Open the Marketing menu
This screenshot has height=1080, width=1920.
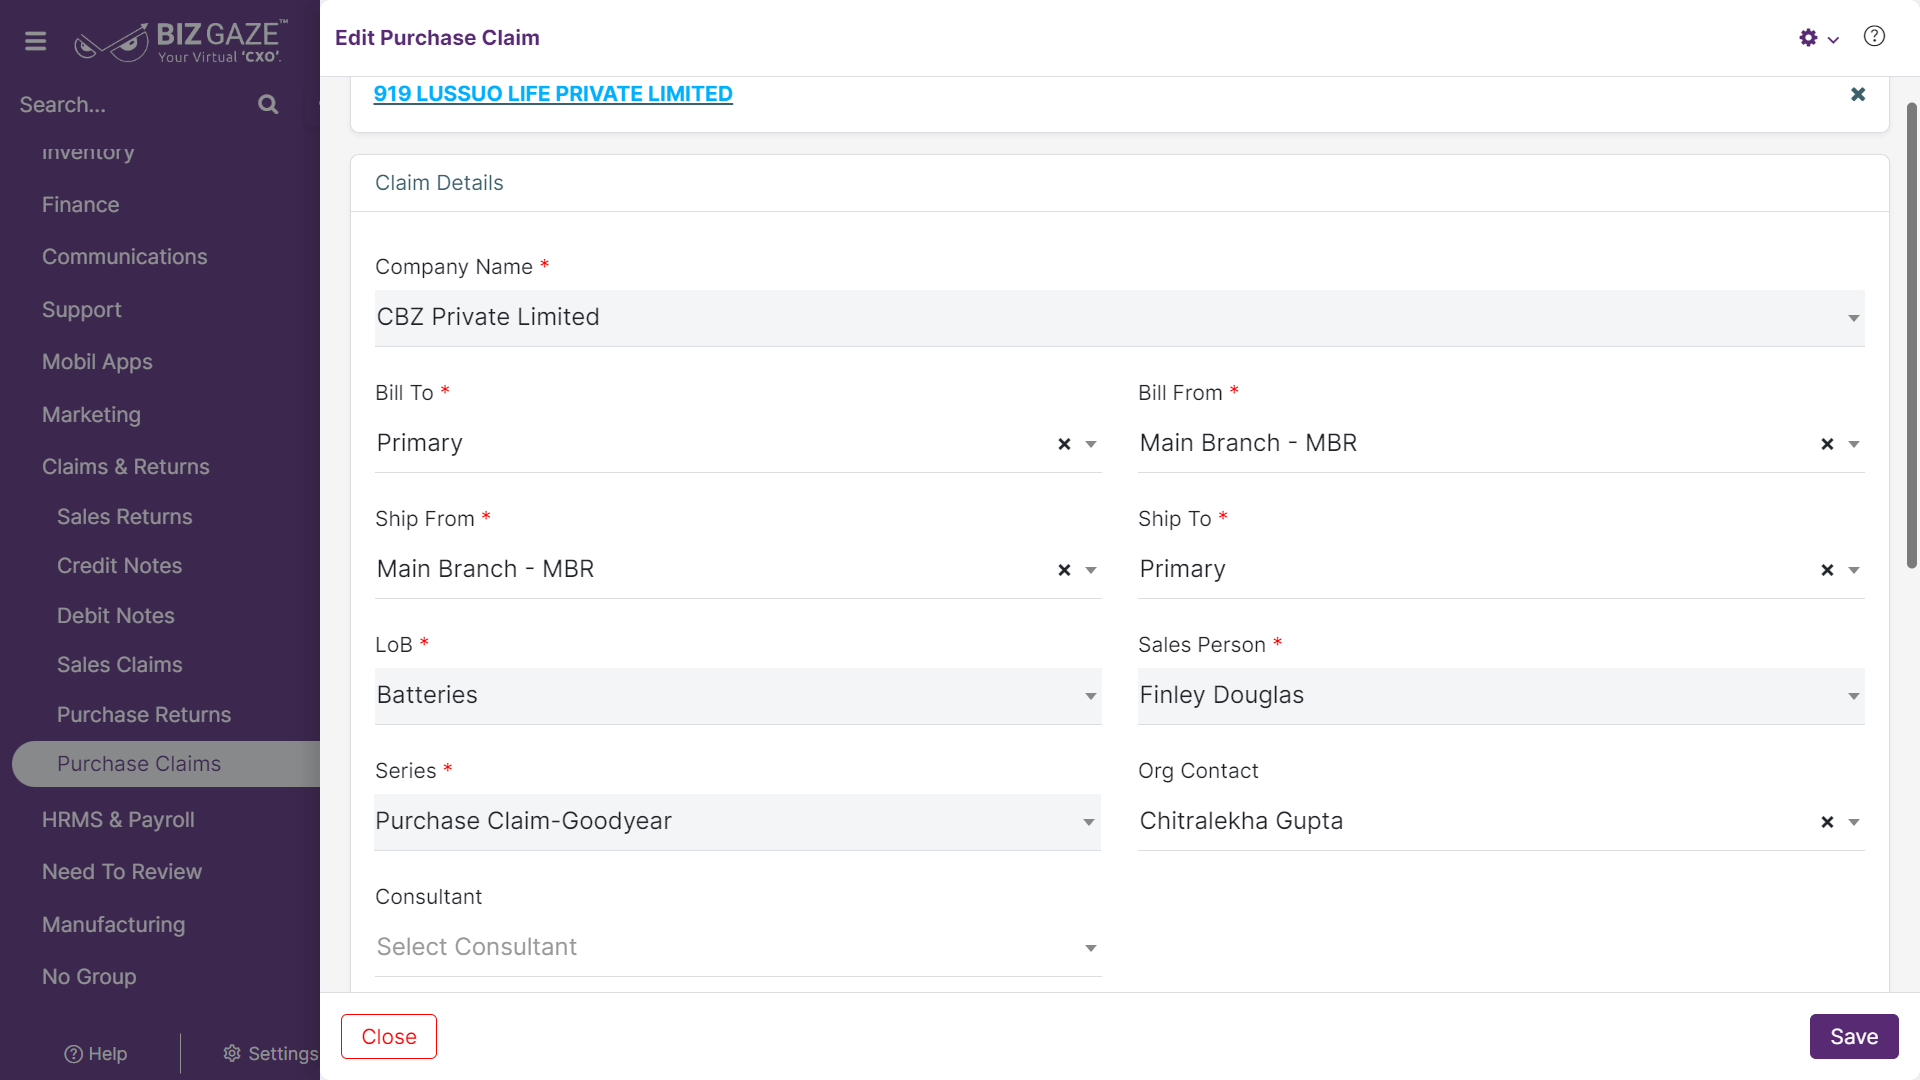point(91,415)
